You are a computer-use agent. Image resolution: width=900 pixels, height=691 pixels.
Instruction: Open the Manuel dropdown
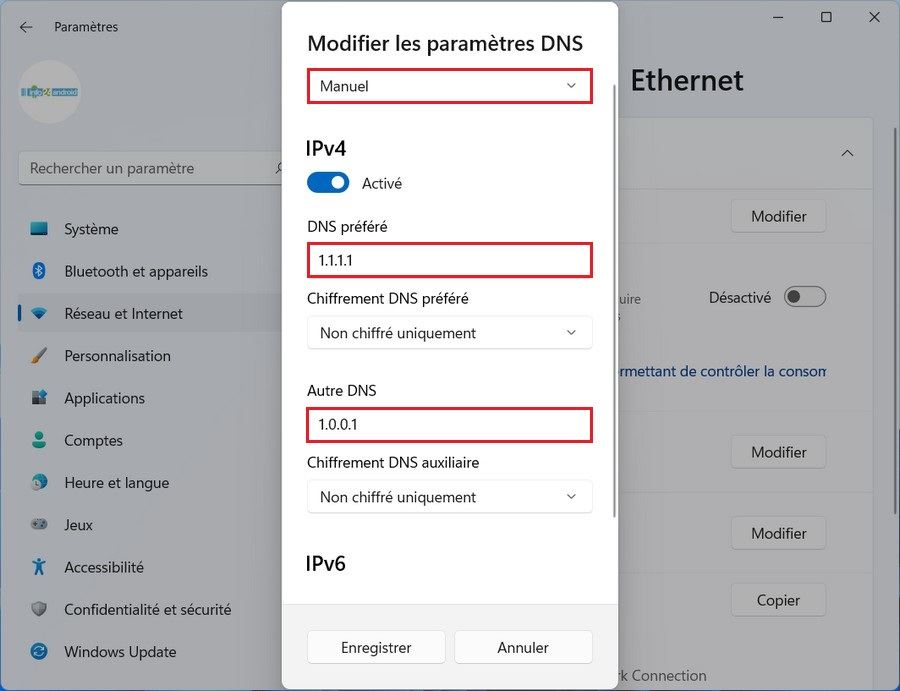(449, 86)
